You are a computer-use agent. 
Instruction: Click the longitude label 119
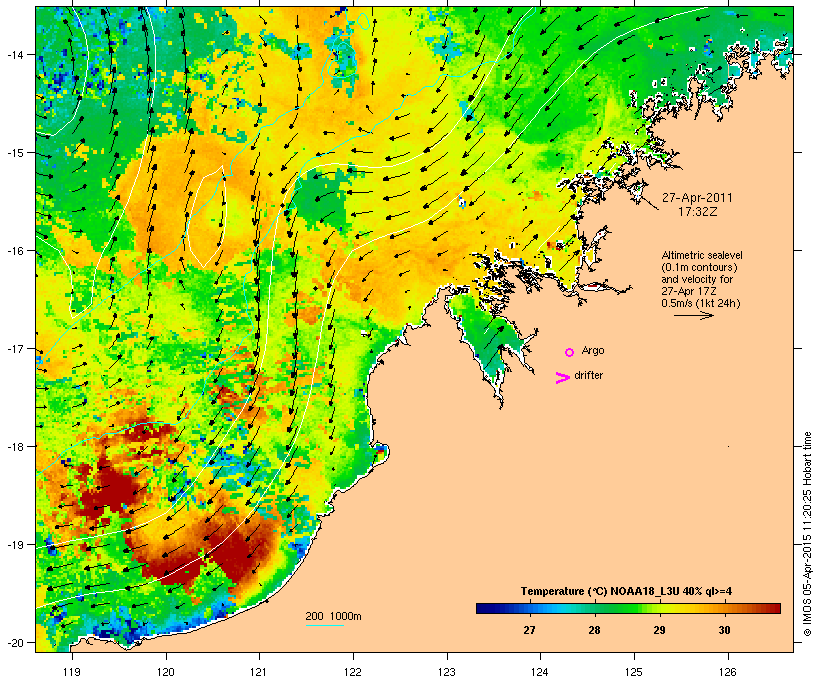(72, 672)
